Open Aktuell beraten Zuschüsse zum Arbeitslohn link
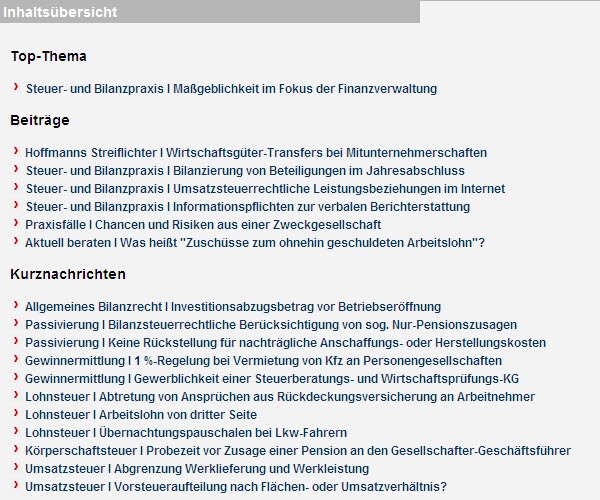The width and height of the screenshot is (600, 500). coord(255,243)
